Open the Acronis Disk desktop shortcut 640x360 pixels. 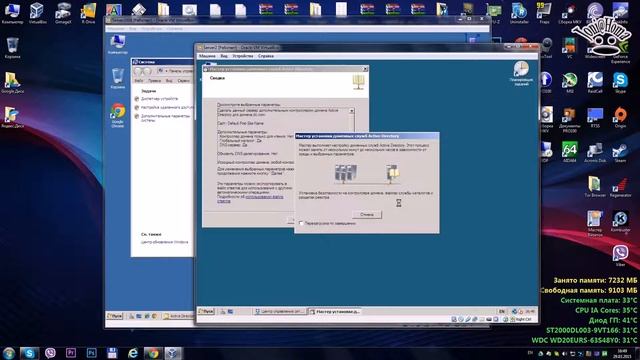595,152
